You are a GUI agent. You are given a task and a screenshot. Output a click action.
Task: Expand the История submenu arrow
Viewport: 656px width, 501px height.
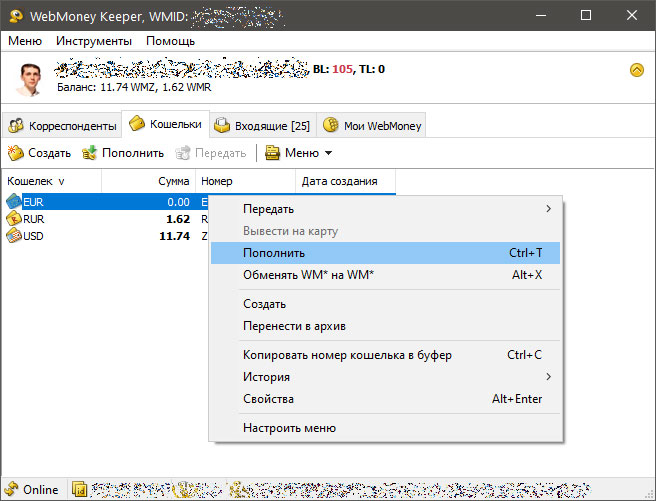[x=548, y=377]
